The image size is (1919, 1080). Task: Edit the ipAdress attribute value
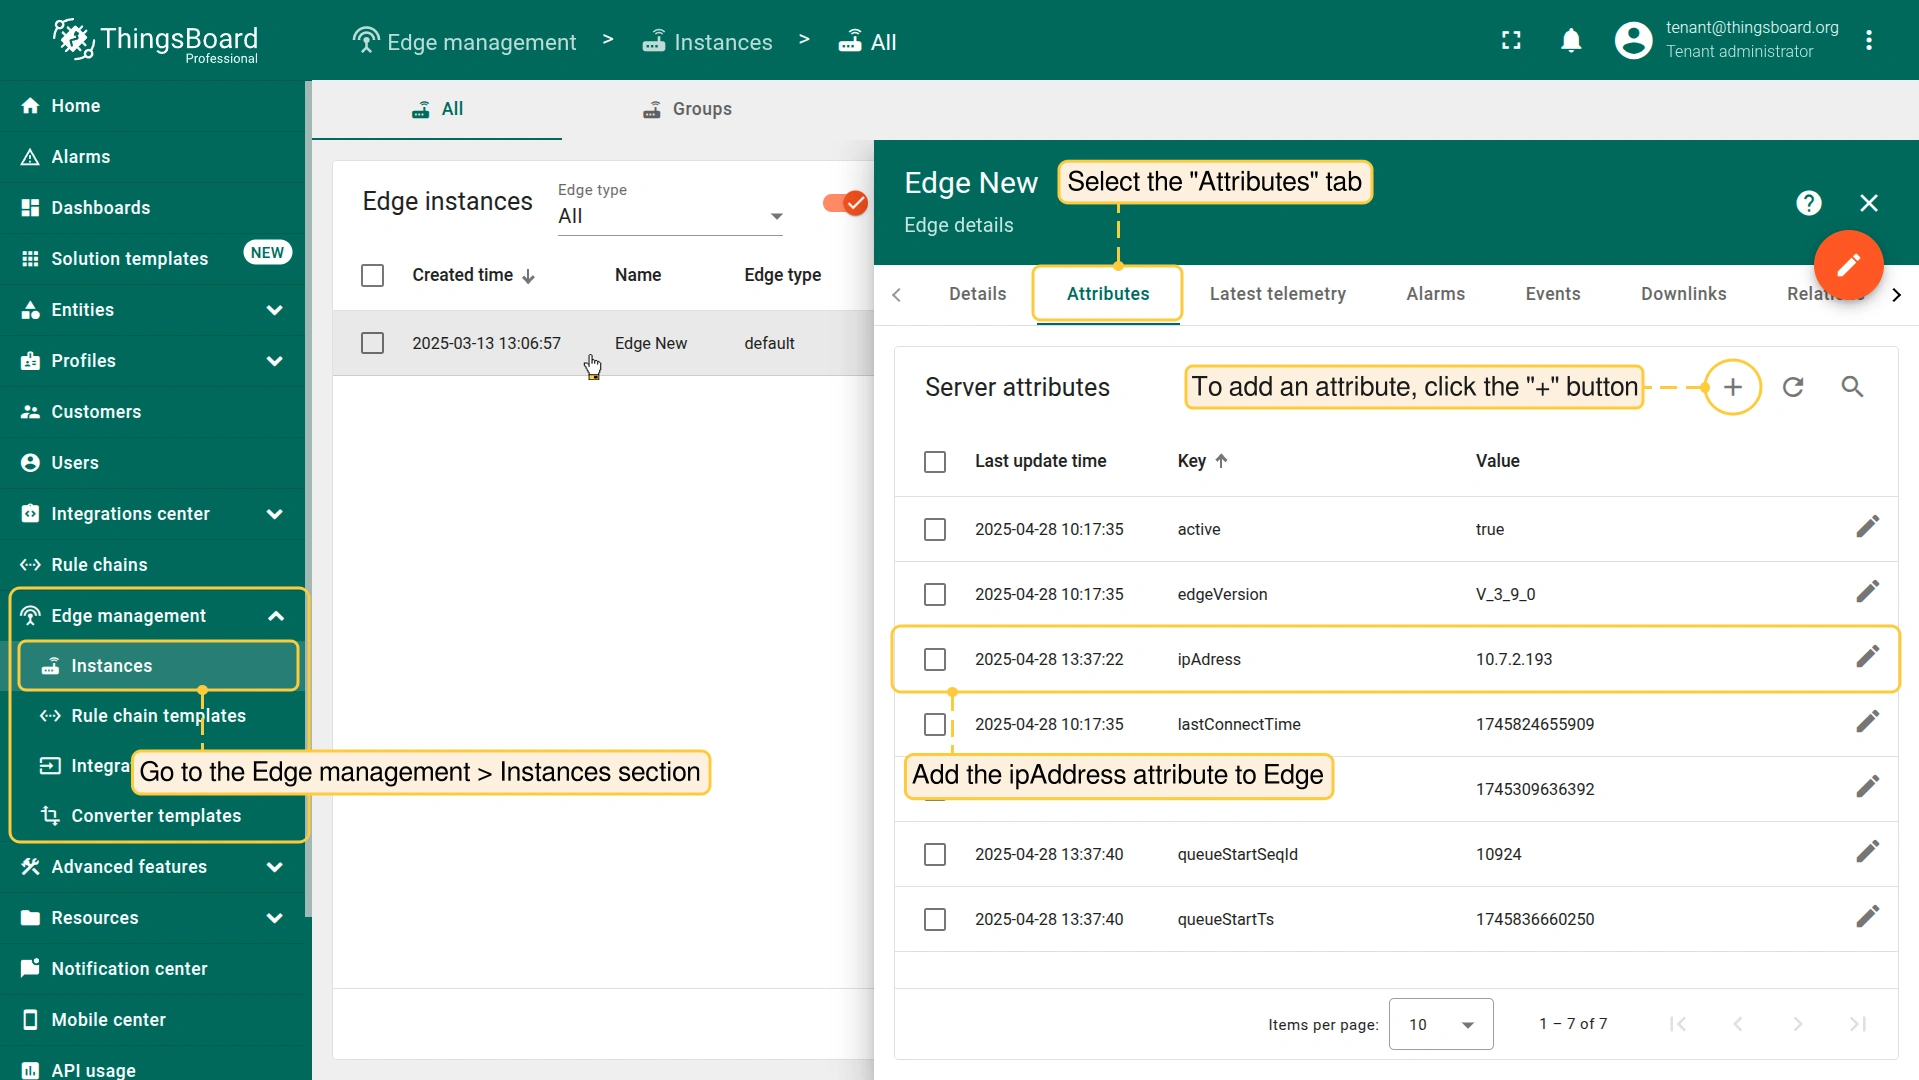[1867, 658]
